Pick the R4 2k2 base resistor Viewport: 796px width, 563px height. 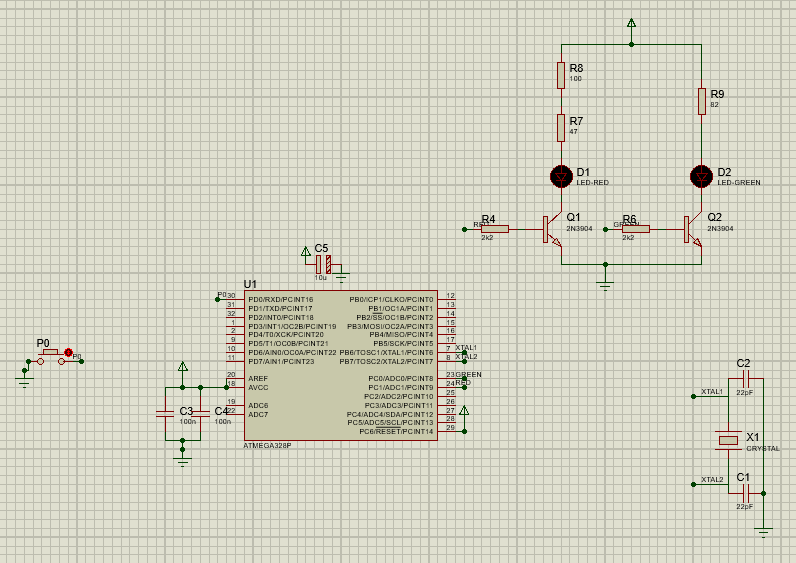495,229
